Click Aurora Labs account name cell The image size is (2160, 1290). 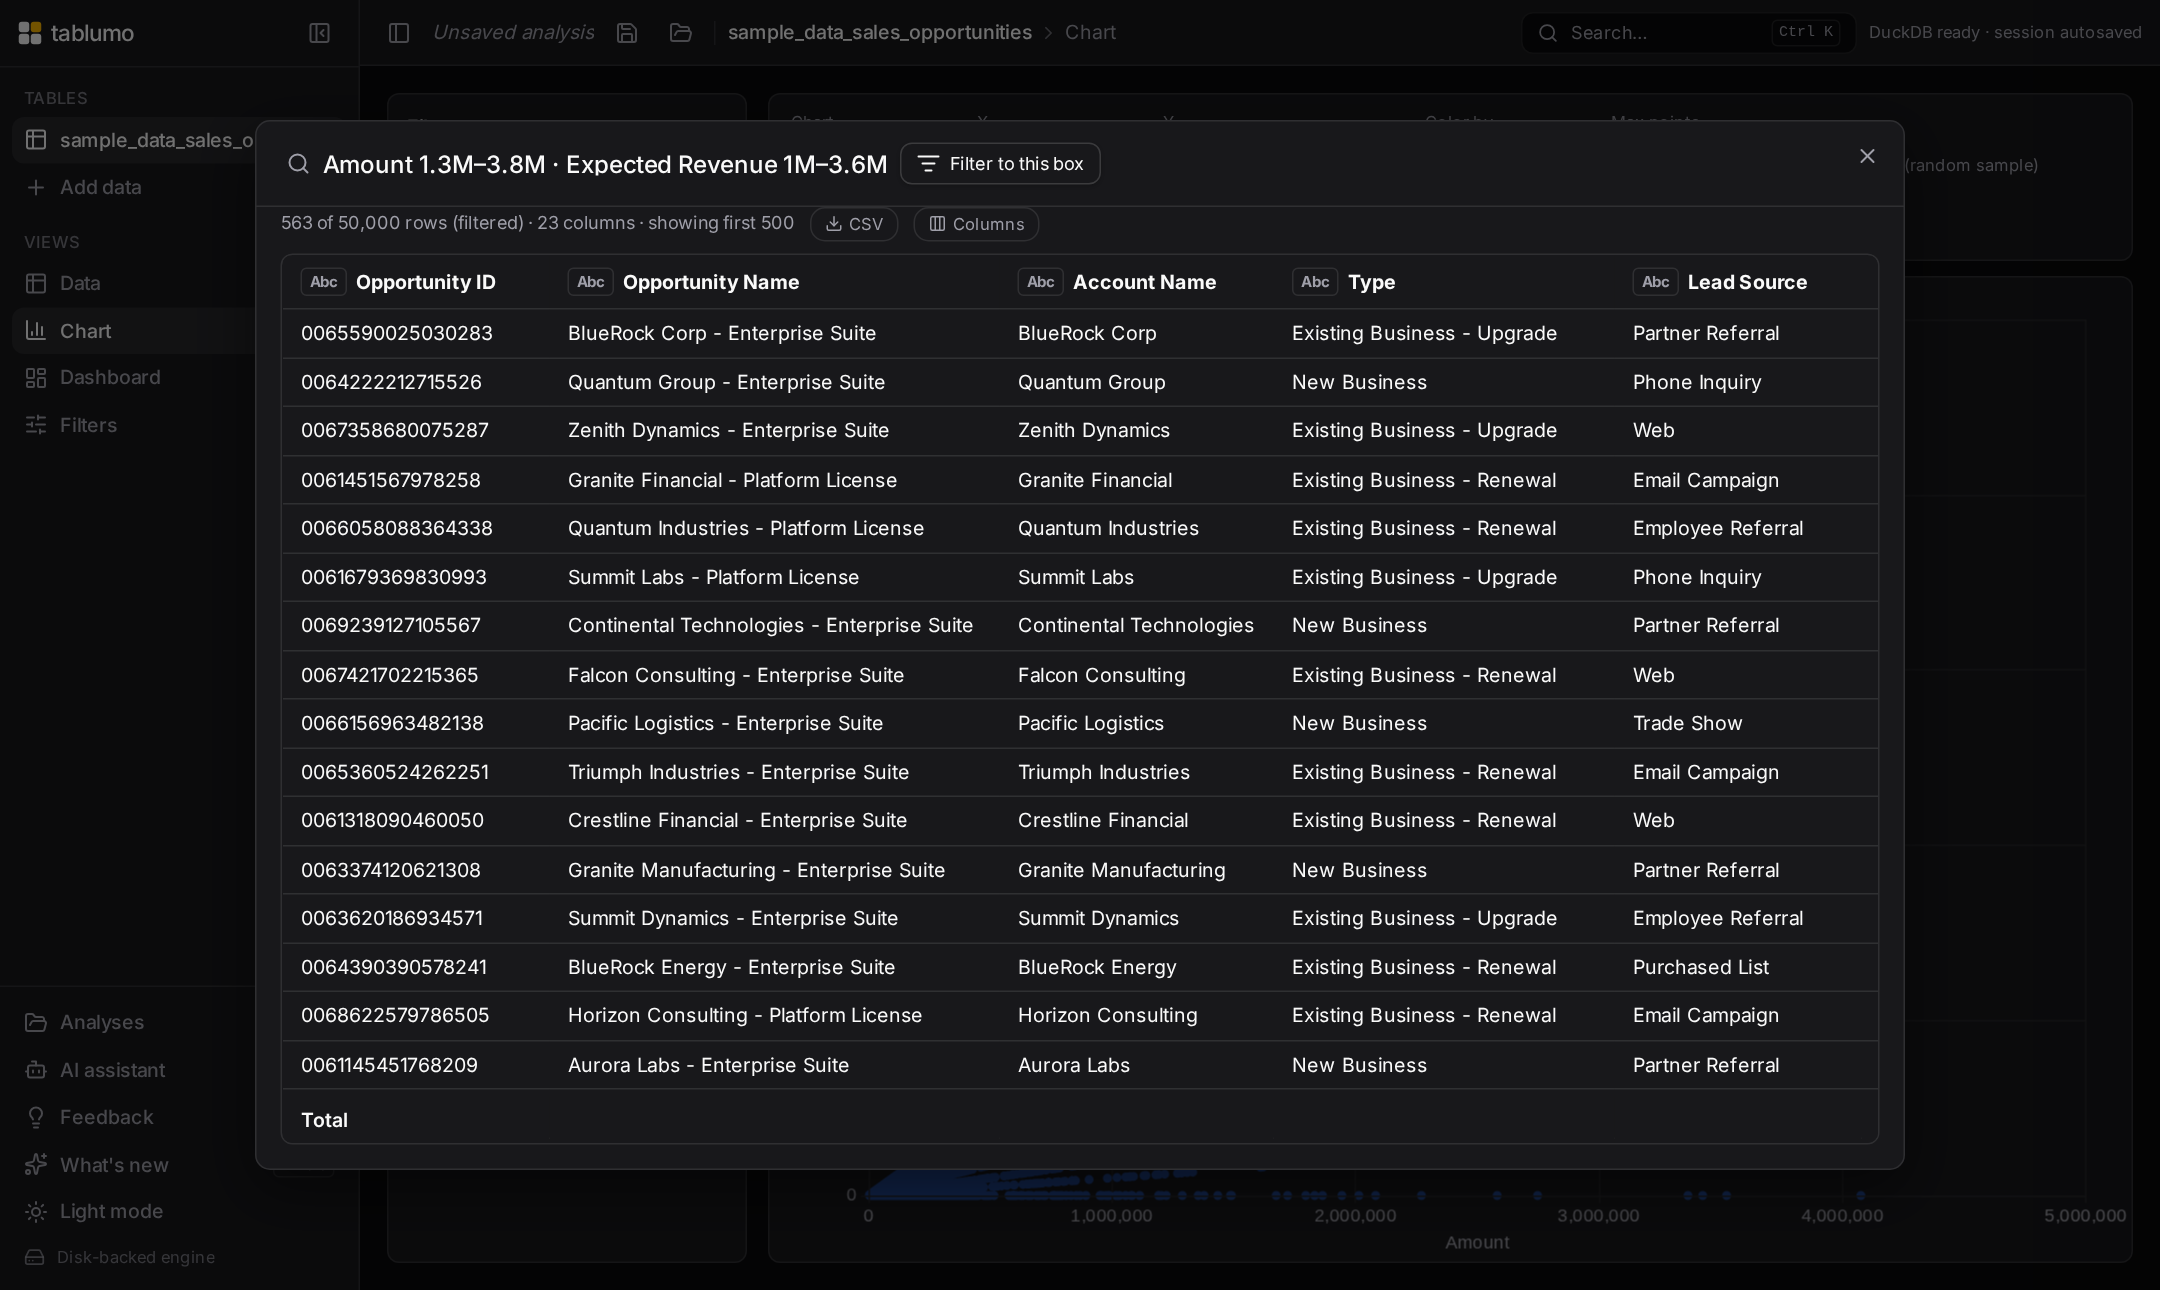[x=1073, y=1065]
